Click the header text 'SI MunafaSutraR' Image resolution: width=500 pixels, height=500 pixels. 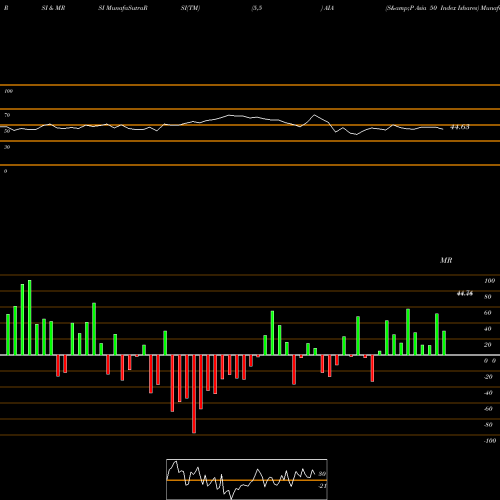click(x=123, y=8)
